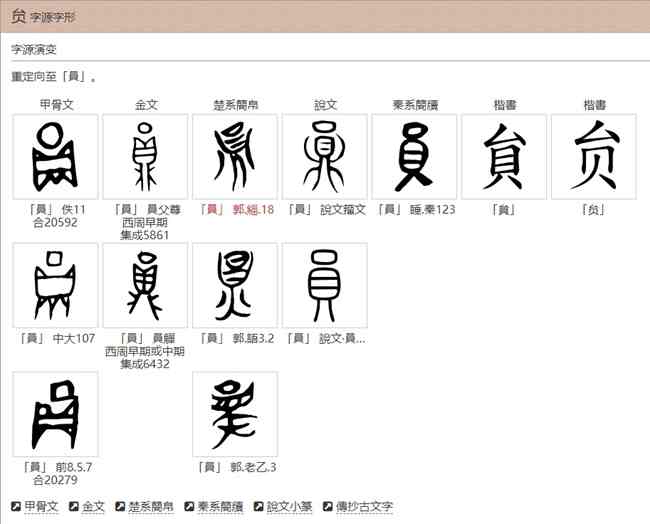Click the 甲骨文 column heading
Image resolution: width=650 pixels, height=524 pixels.
pos(56,105)
